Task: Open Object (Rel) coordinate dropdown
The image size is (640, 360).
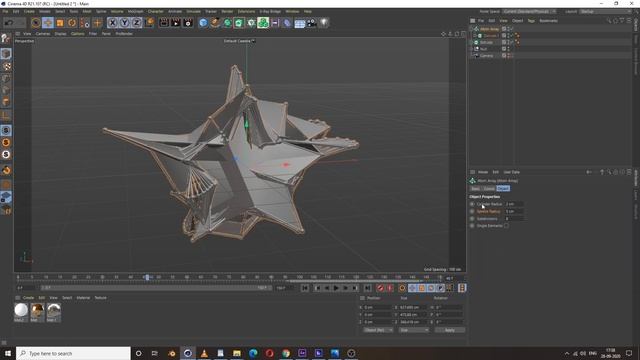Action: [378, 330]
